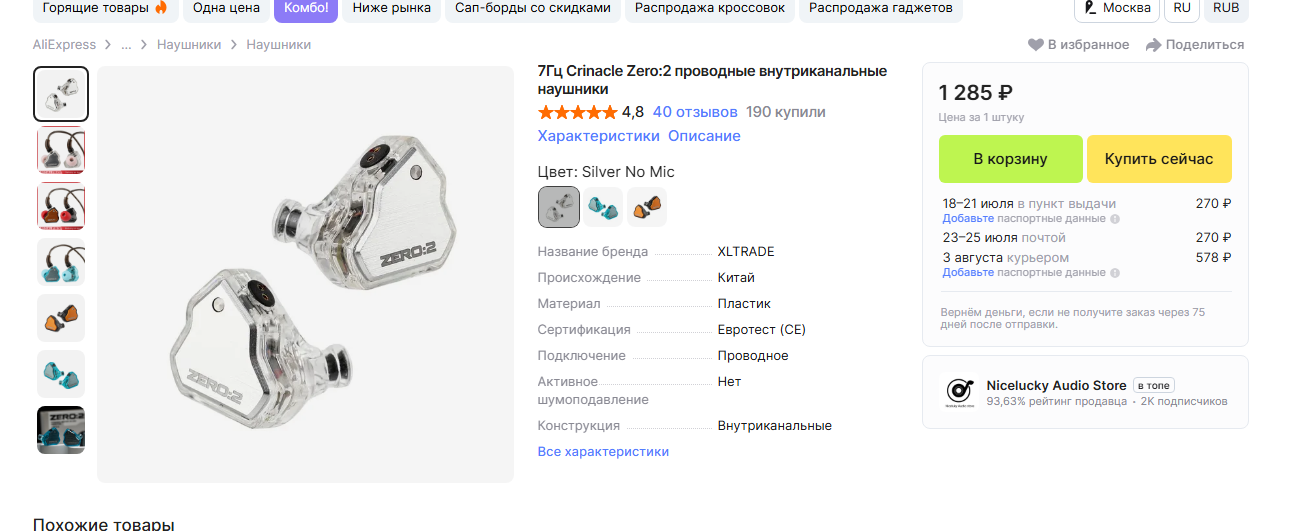Click info icon beside first passport data note

(x=1115, y=218)
